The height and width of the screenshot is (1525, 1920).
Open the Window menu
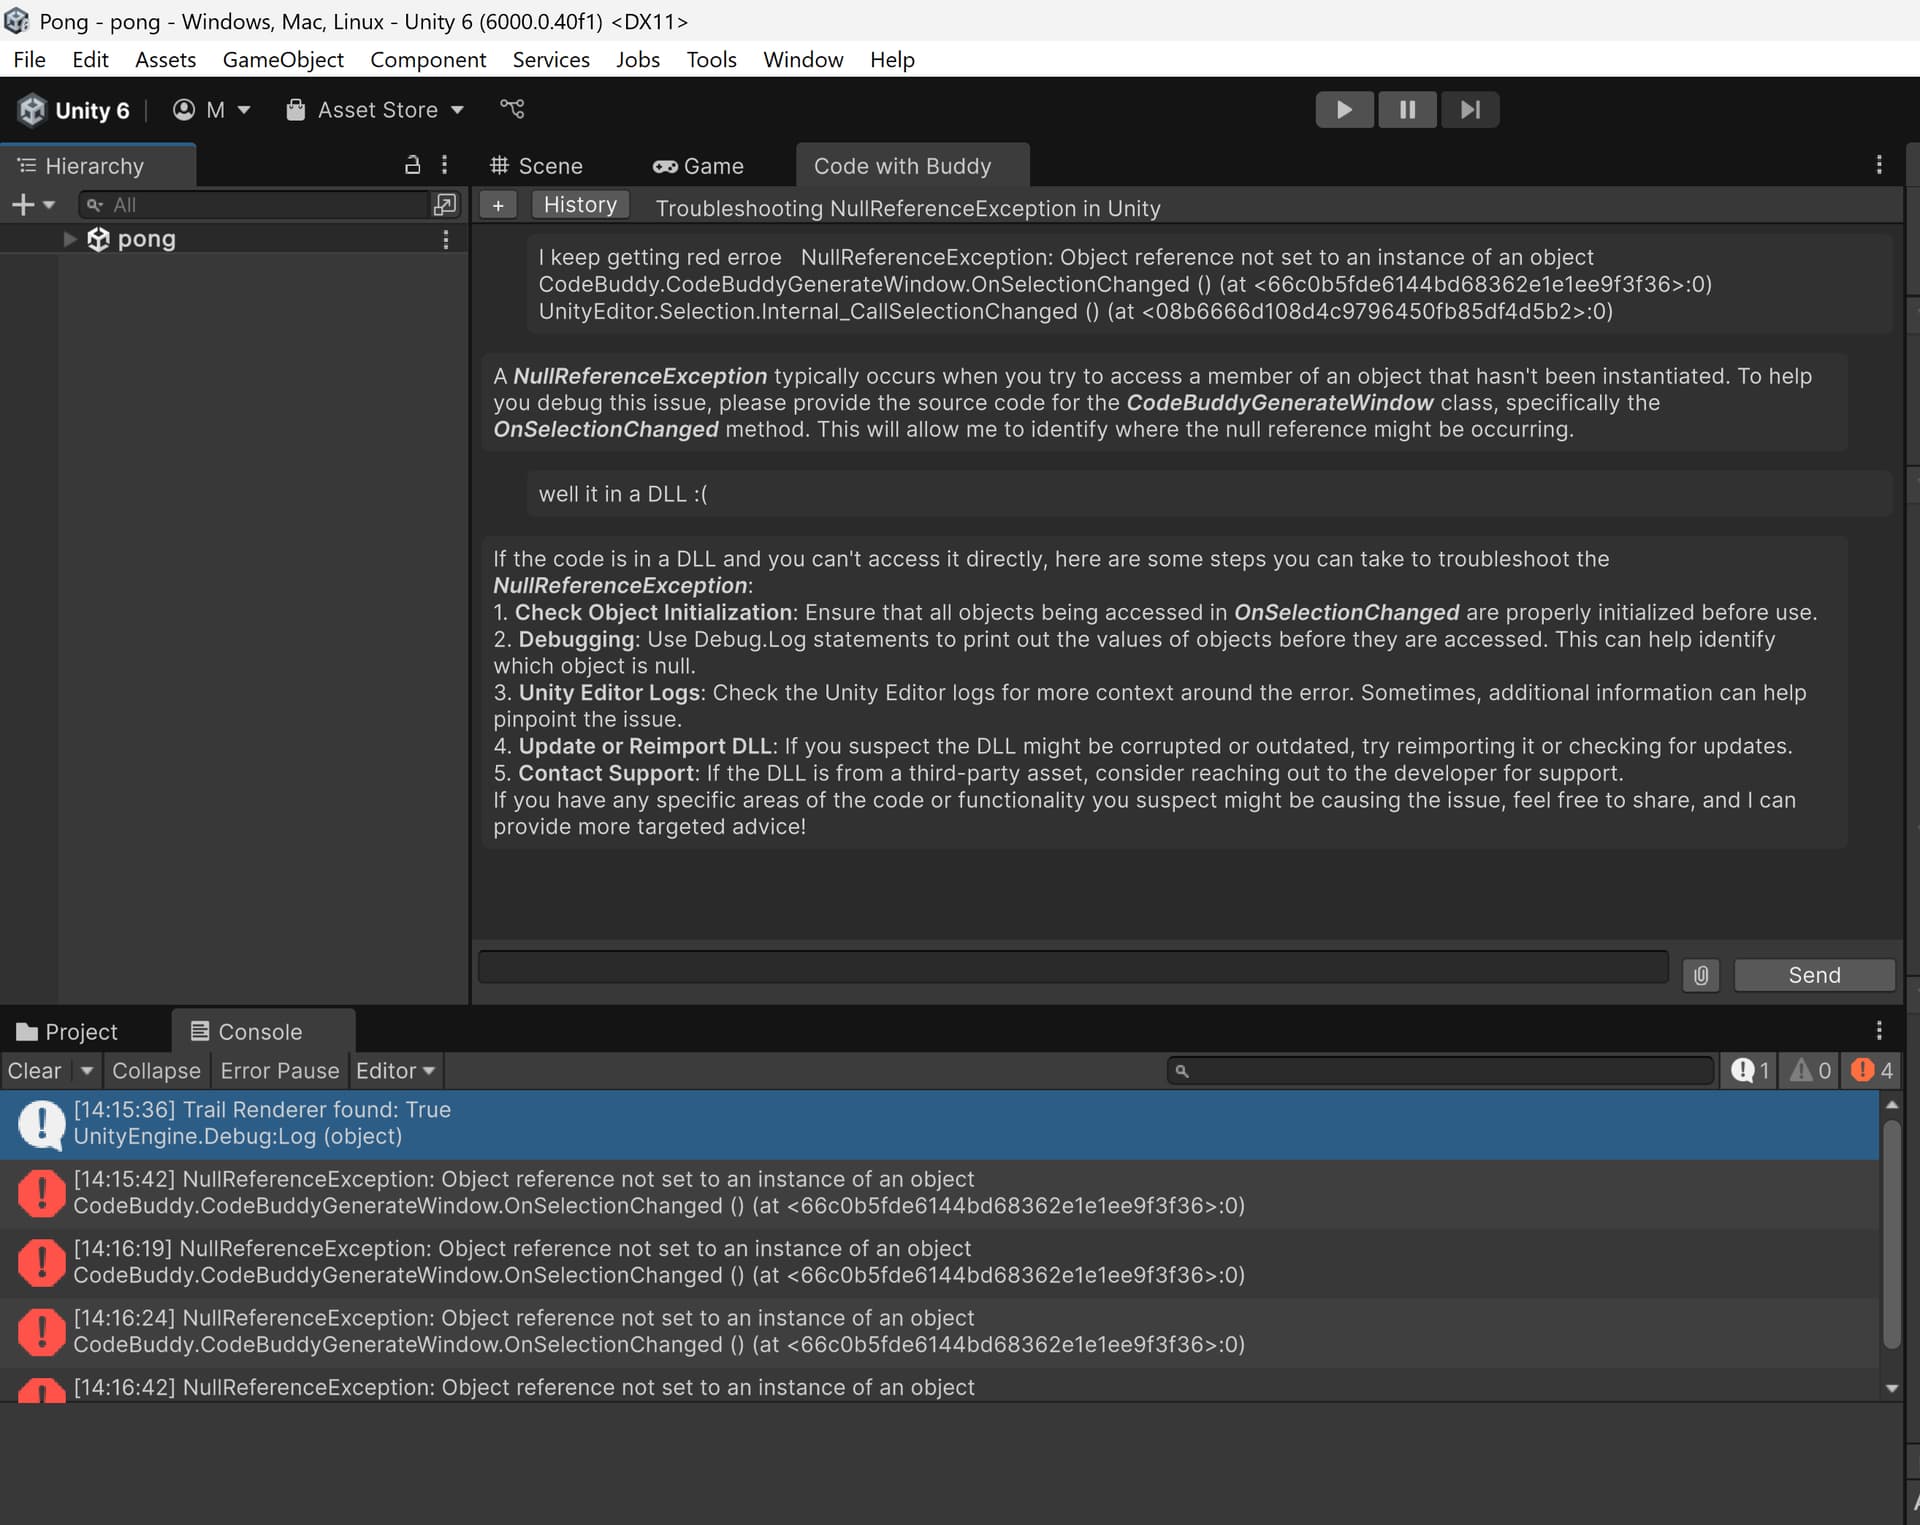[x=803, y=59]
